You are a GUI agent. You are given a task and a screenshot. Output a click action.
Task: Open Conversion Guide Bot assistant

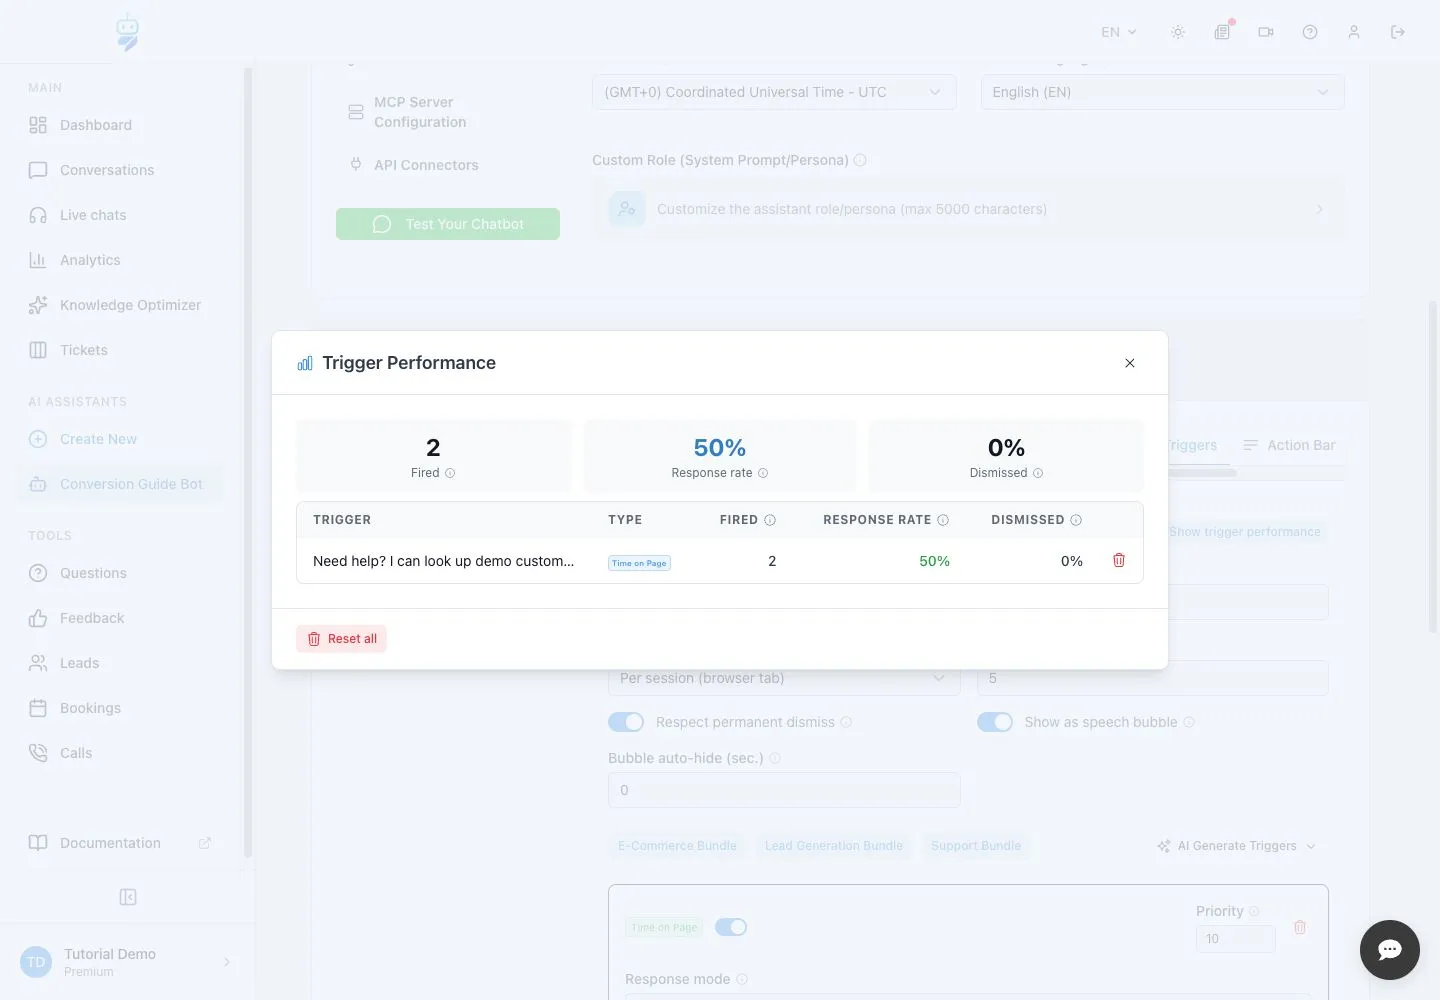(x=120, y=484)
